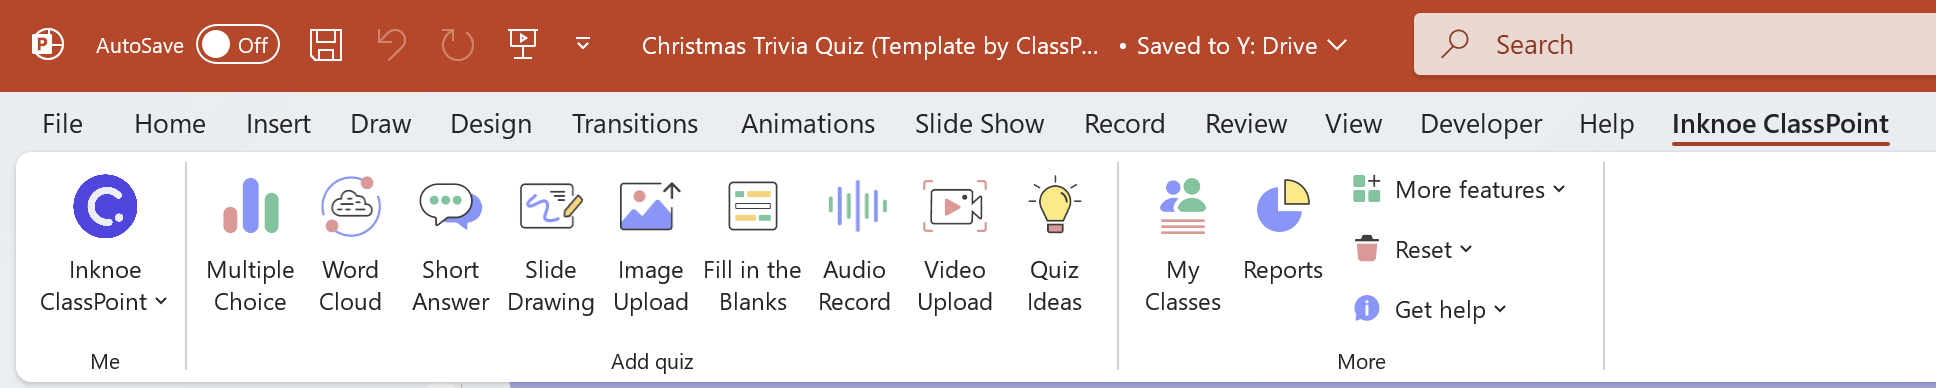
Task: Add an Image Upload activity
Action: tap(650, 245)
